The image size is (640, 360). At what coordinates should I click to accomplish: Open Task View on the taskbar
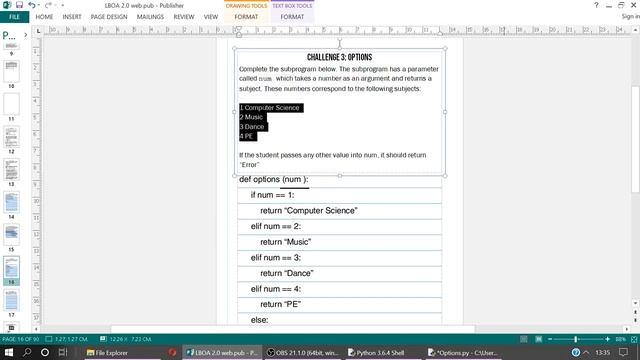(63, 352)
